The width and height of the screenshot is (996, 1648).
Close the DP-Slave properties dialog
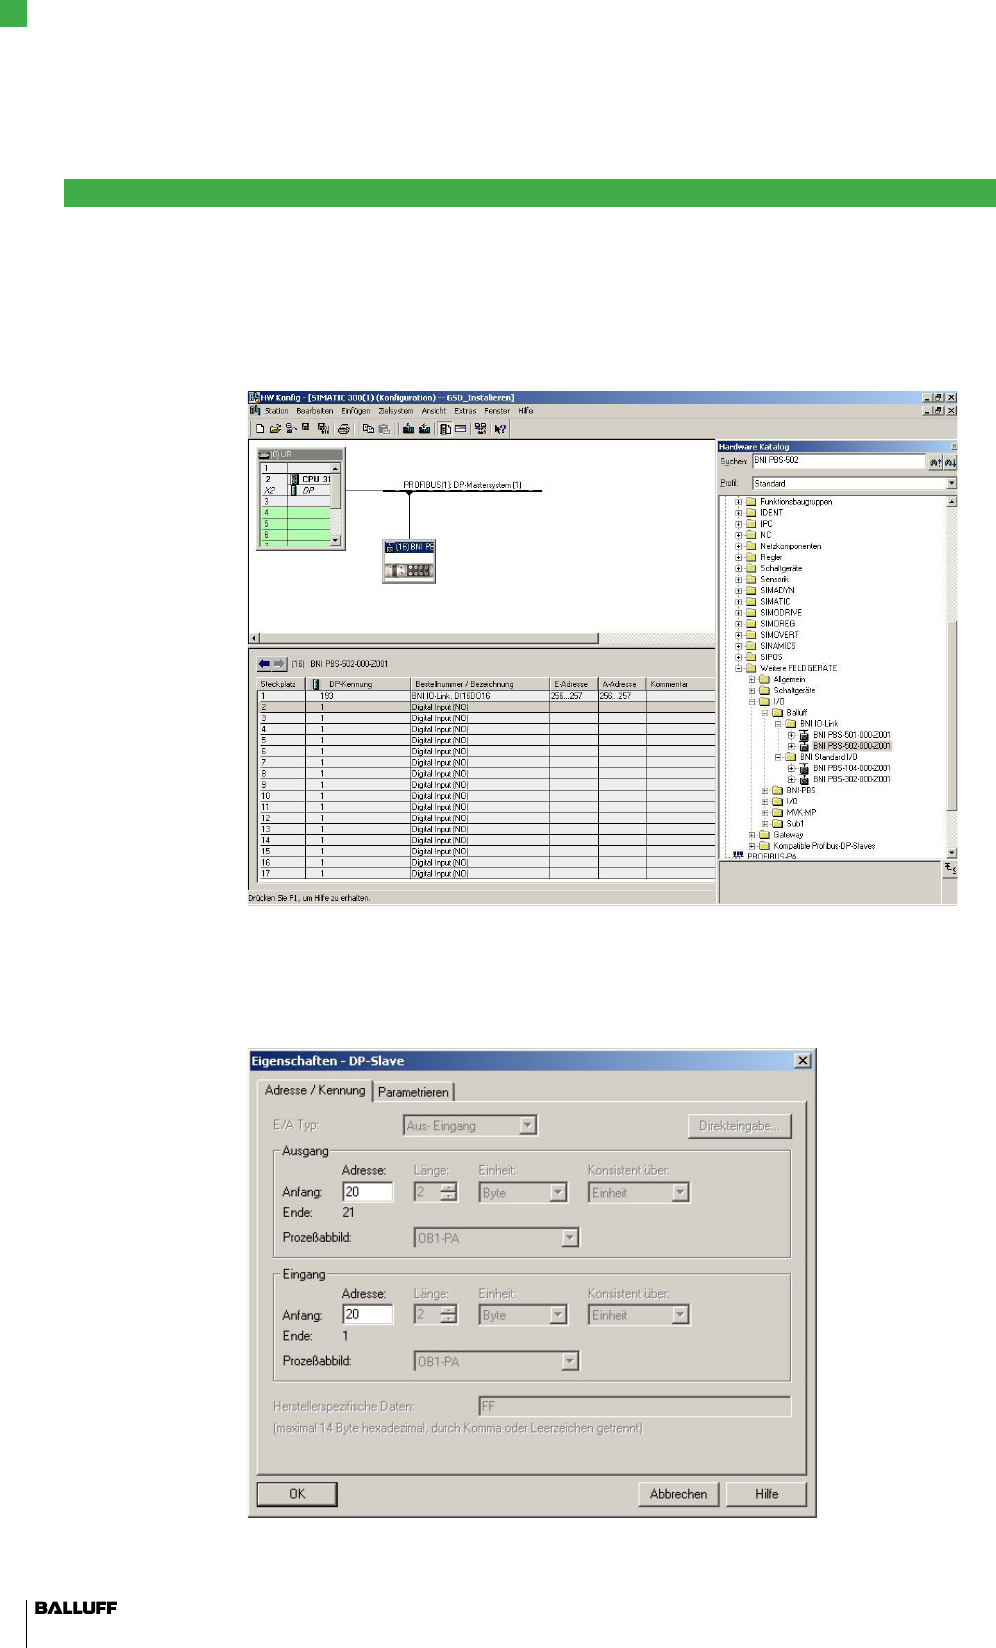802,1061
